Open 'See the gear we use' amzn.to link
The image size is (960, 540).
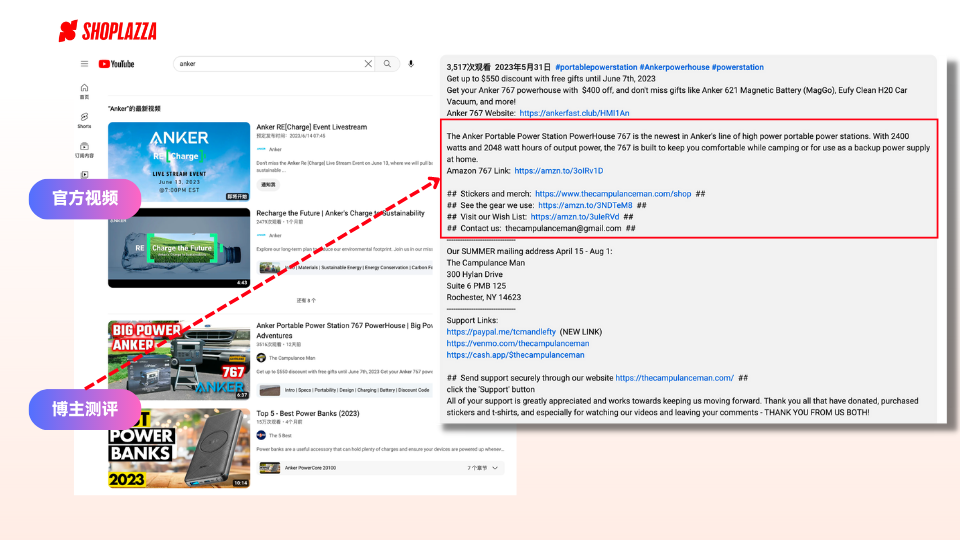click(585, 206)
